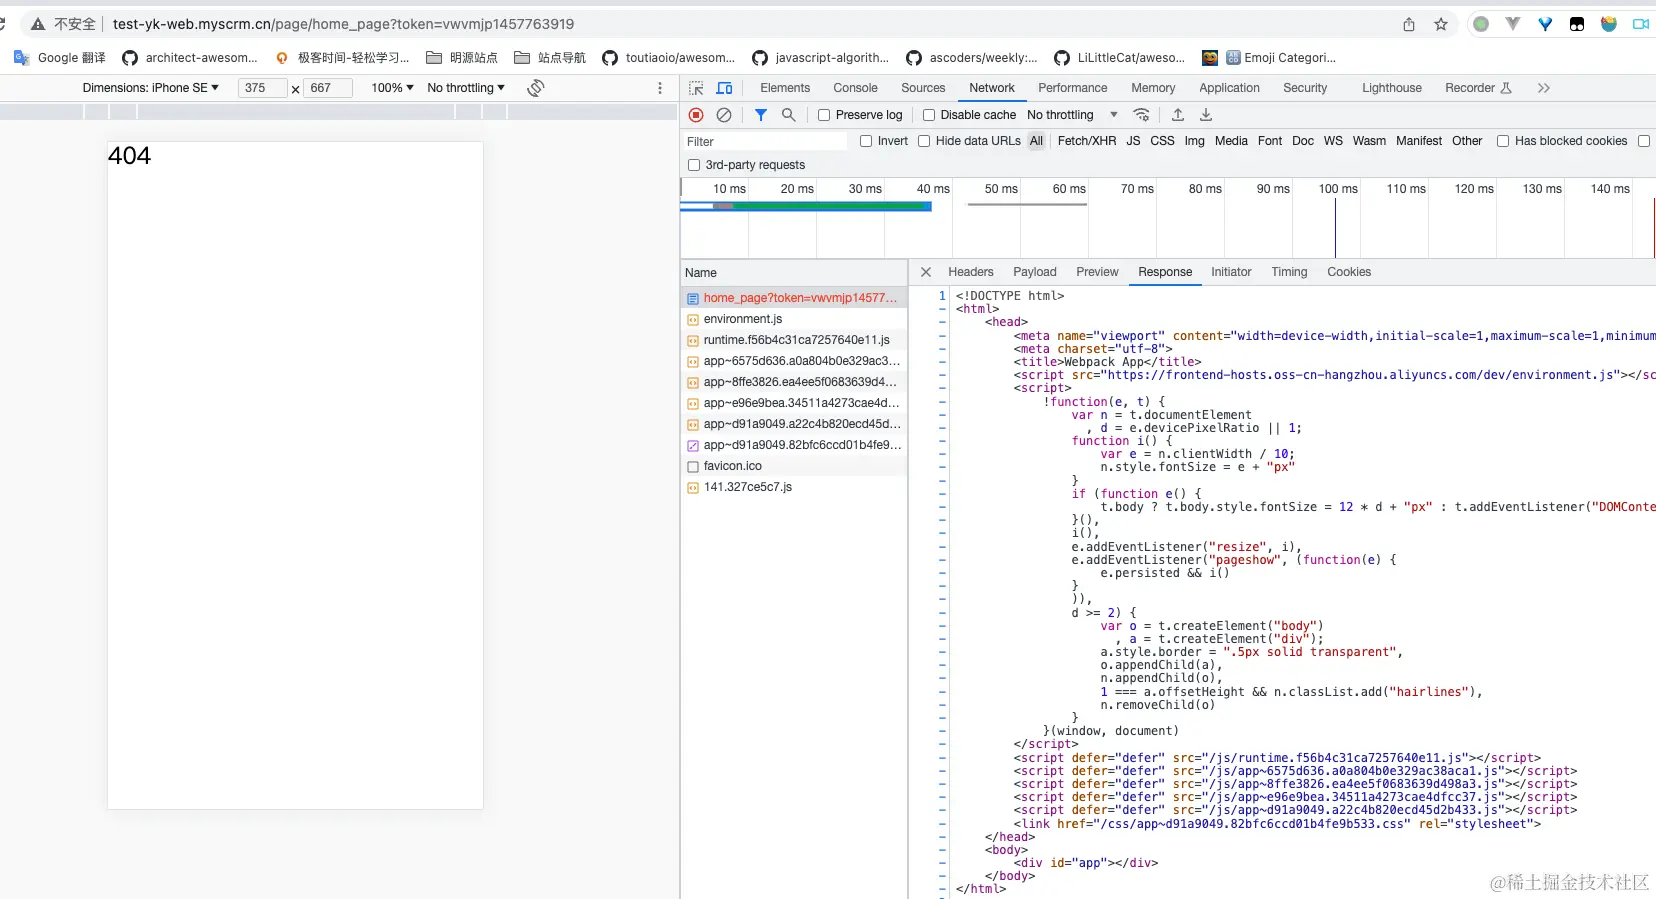Filter requests by WS type
1656x899 pixels.
coord(1333,141)
